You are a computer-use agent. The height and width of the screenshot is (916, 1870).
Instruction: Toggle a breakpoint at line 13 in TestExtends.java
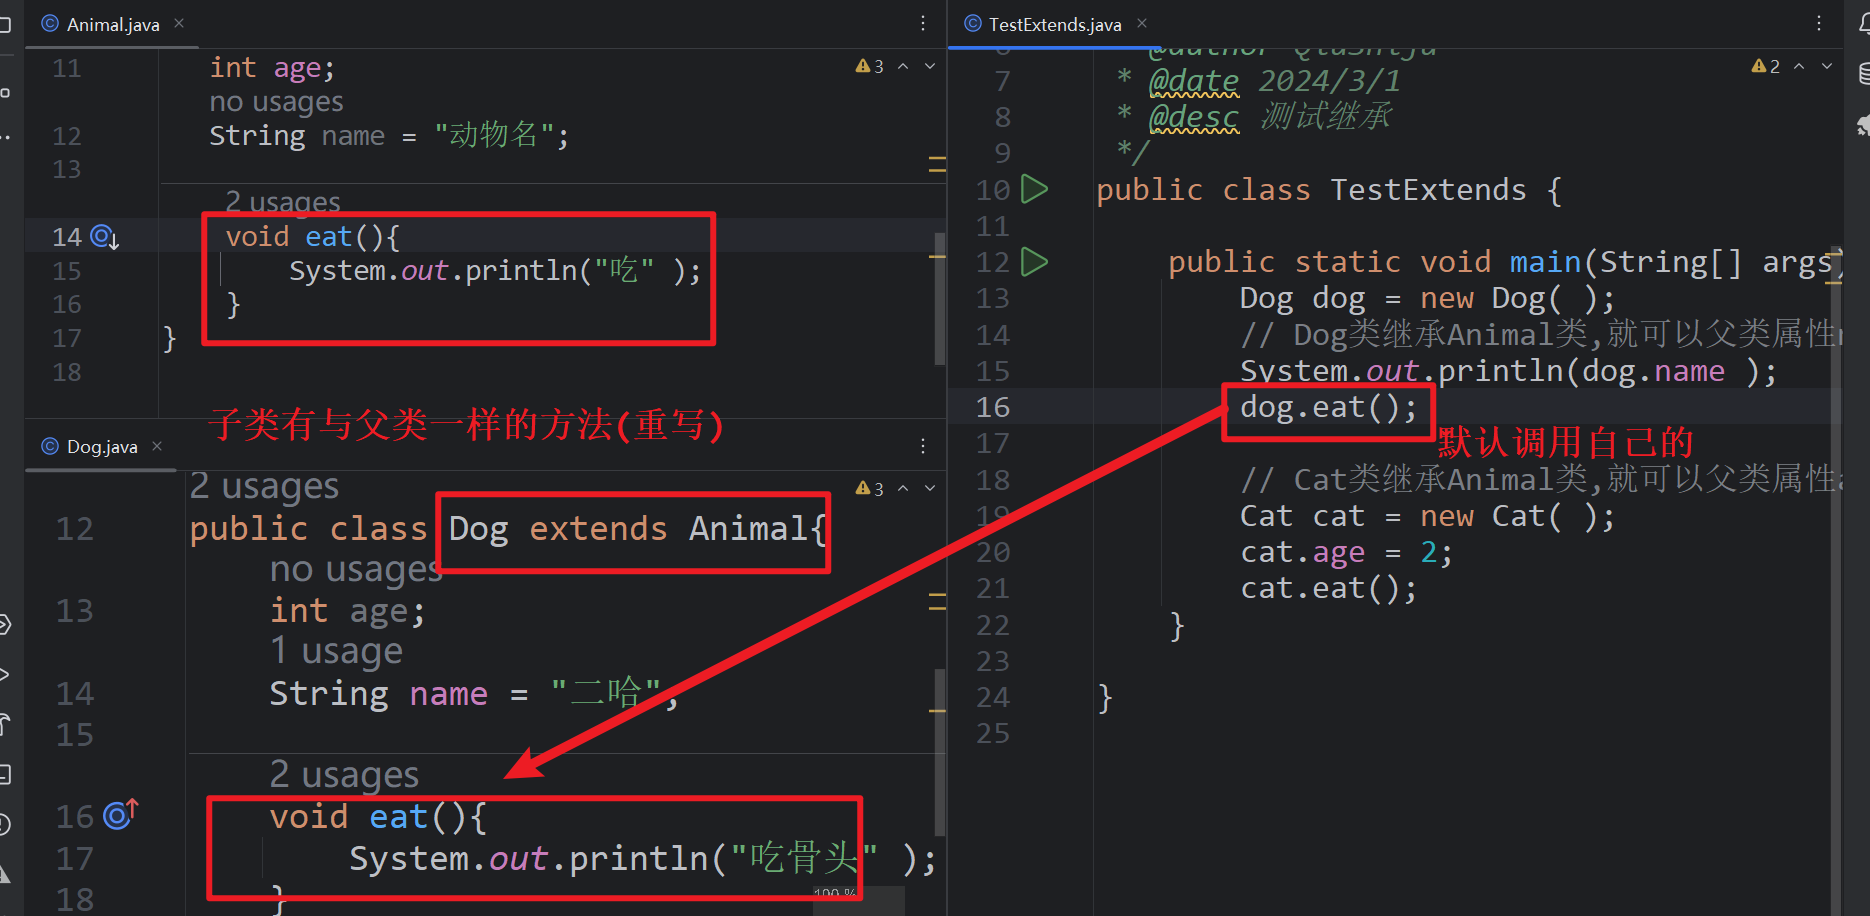coord(993,298)
